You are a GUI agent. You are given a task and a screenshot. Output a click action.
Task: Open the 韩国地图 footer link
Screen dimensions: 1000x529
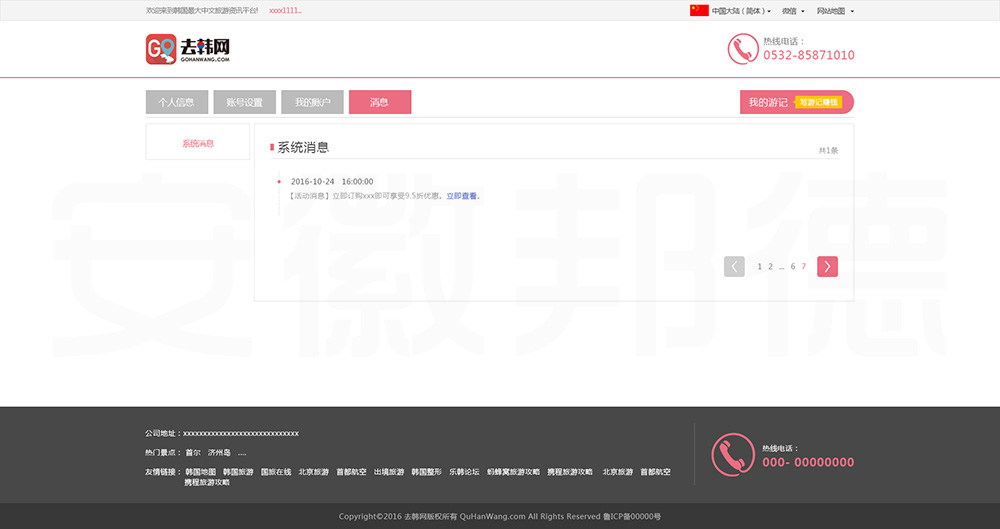point(200,472)
